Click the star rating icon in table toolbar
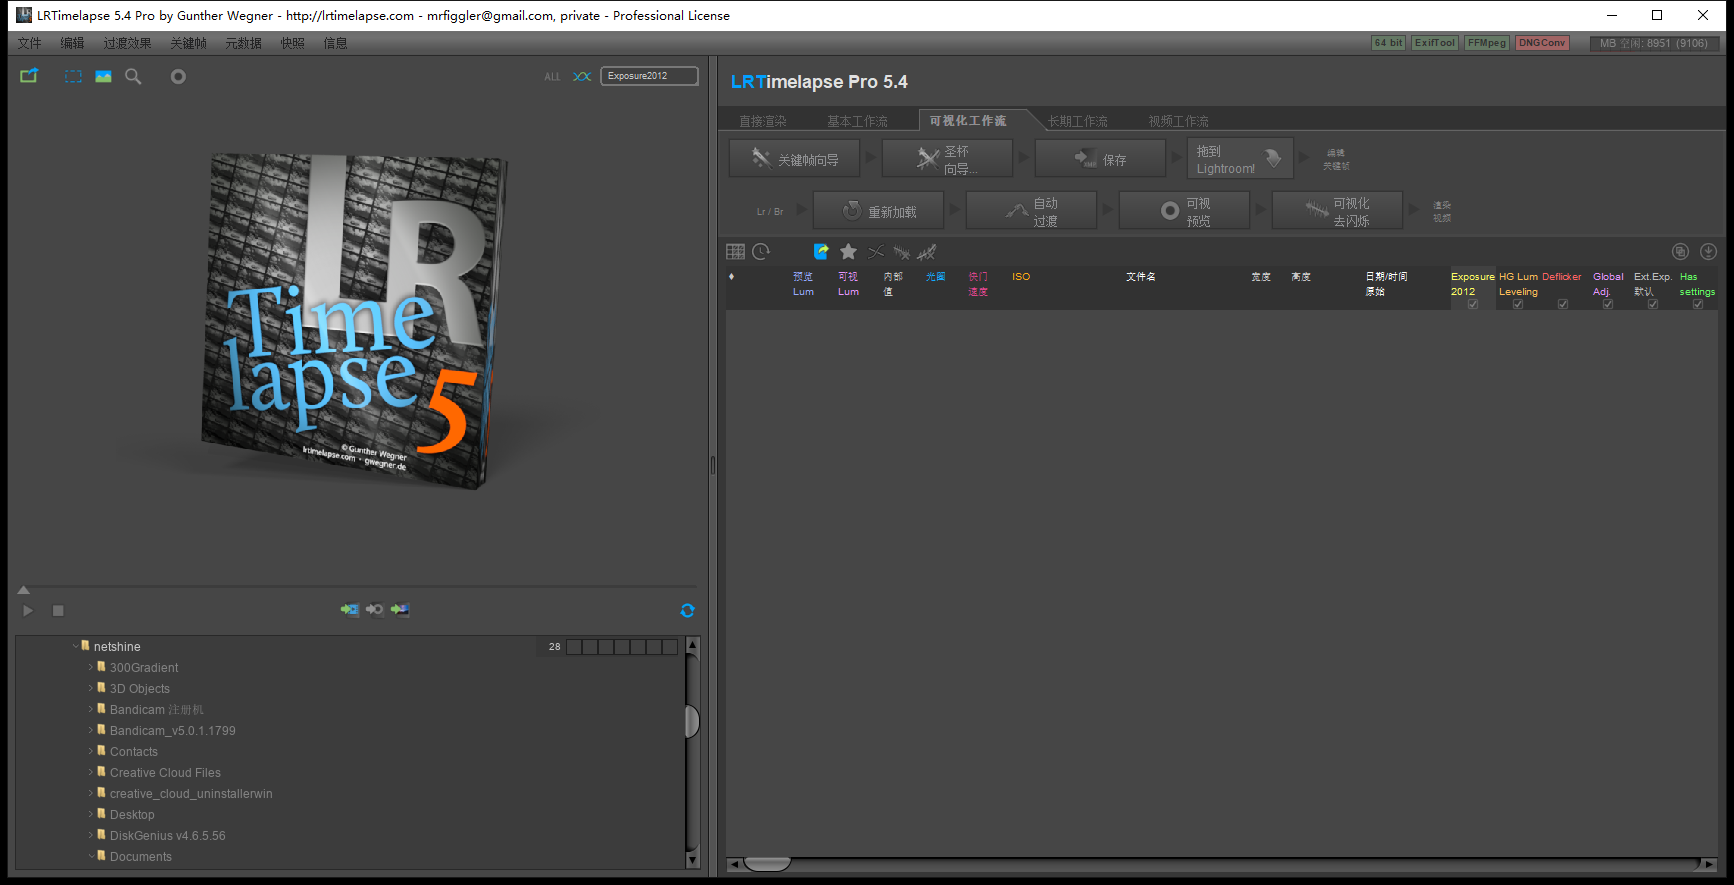 tap(848, 252)
